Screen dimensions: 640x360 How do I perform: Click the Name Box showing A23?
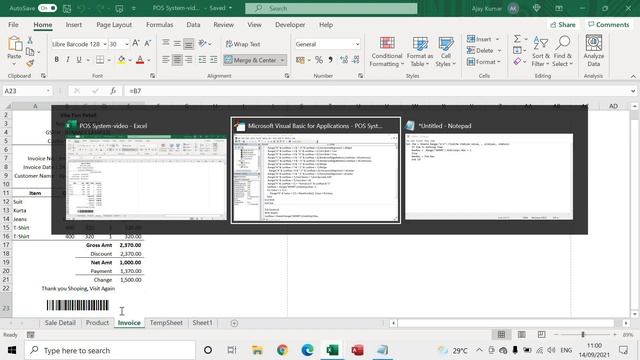(27, 91)
